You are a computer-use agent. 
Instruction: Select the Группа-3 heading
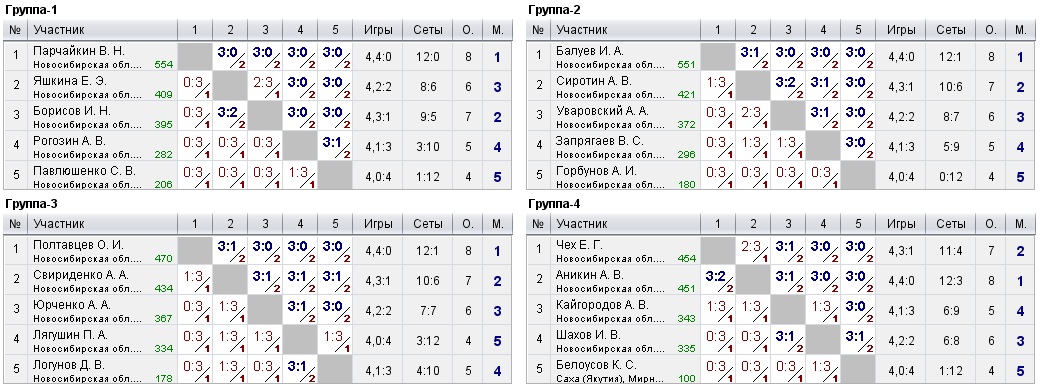tap(29, 203)
